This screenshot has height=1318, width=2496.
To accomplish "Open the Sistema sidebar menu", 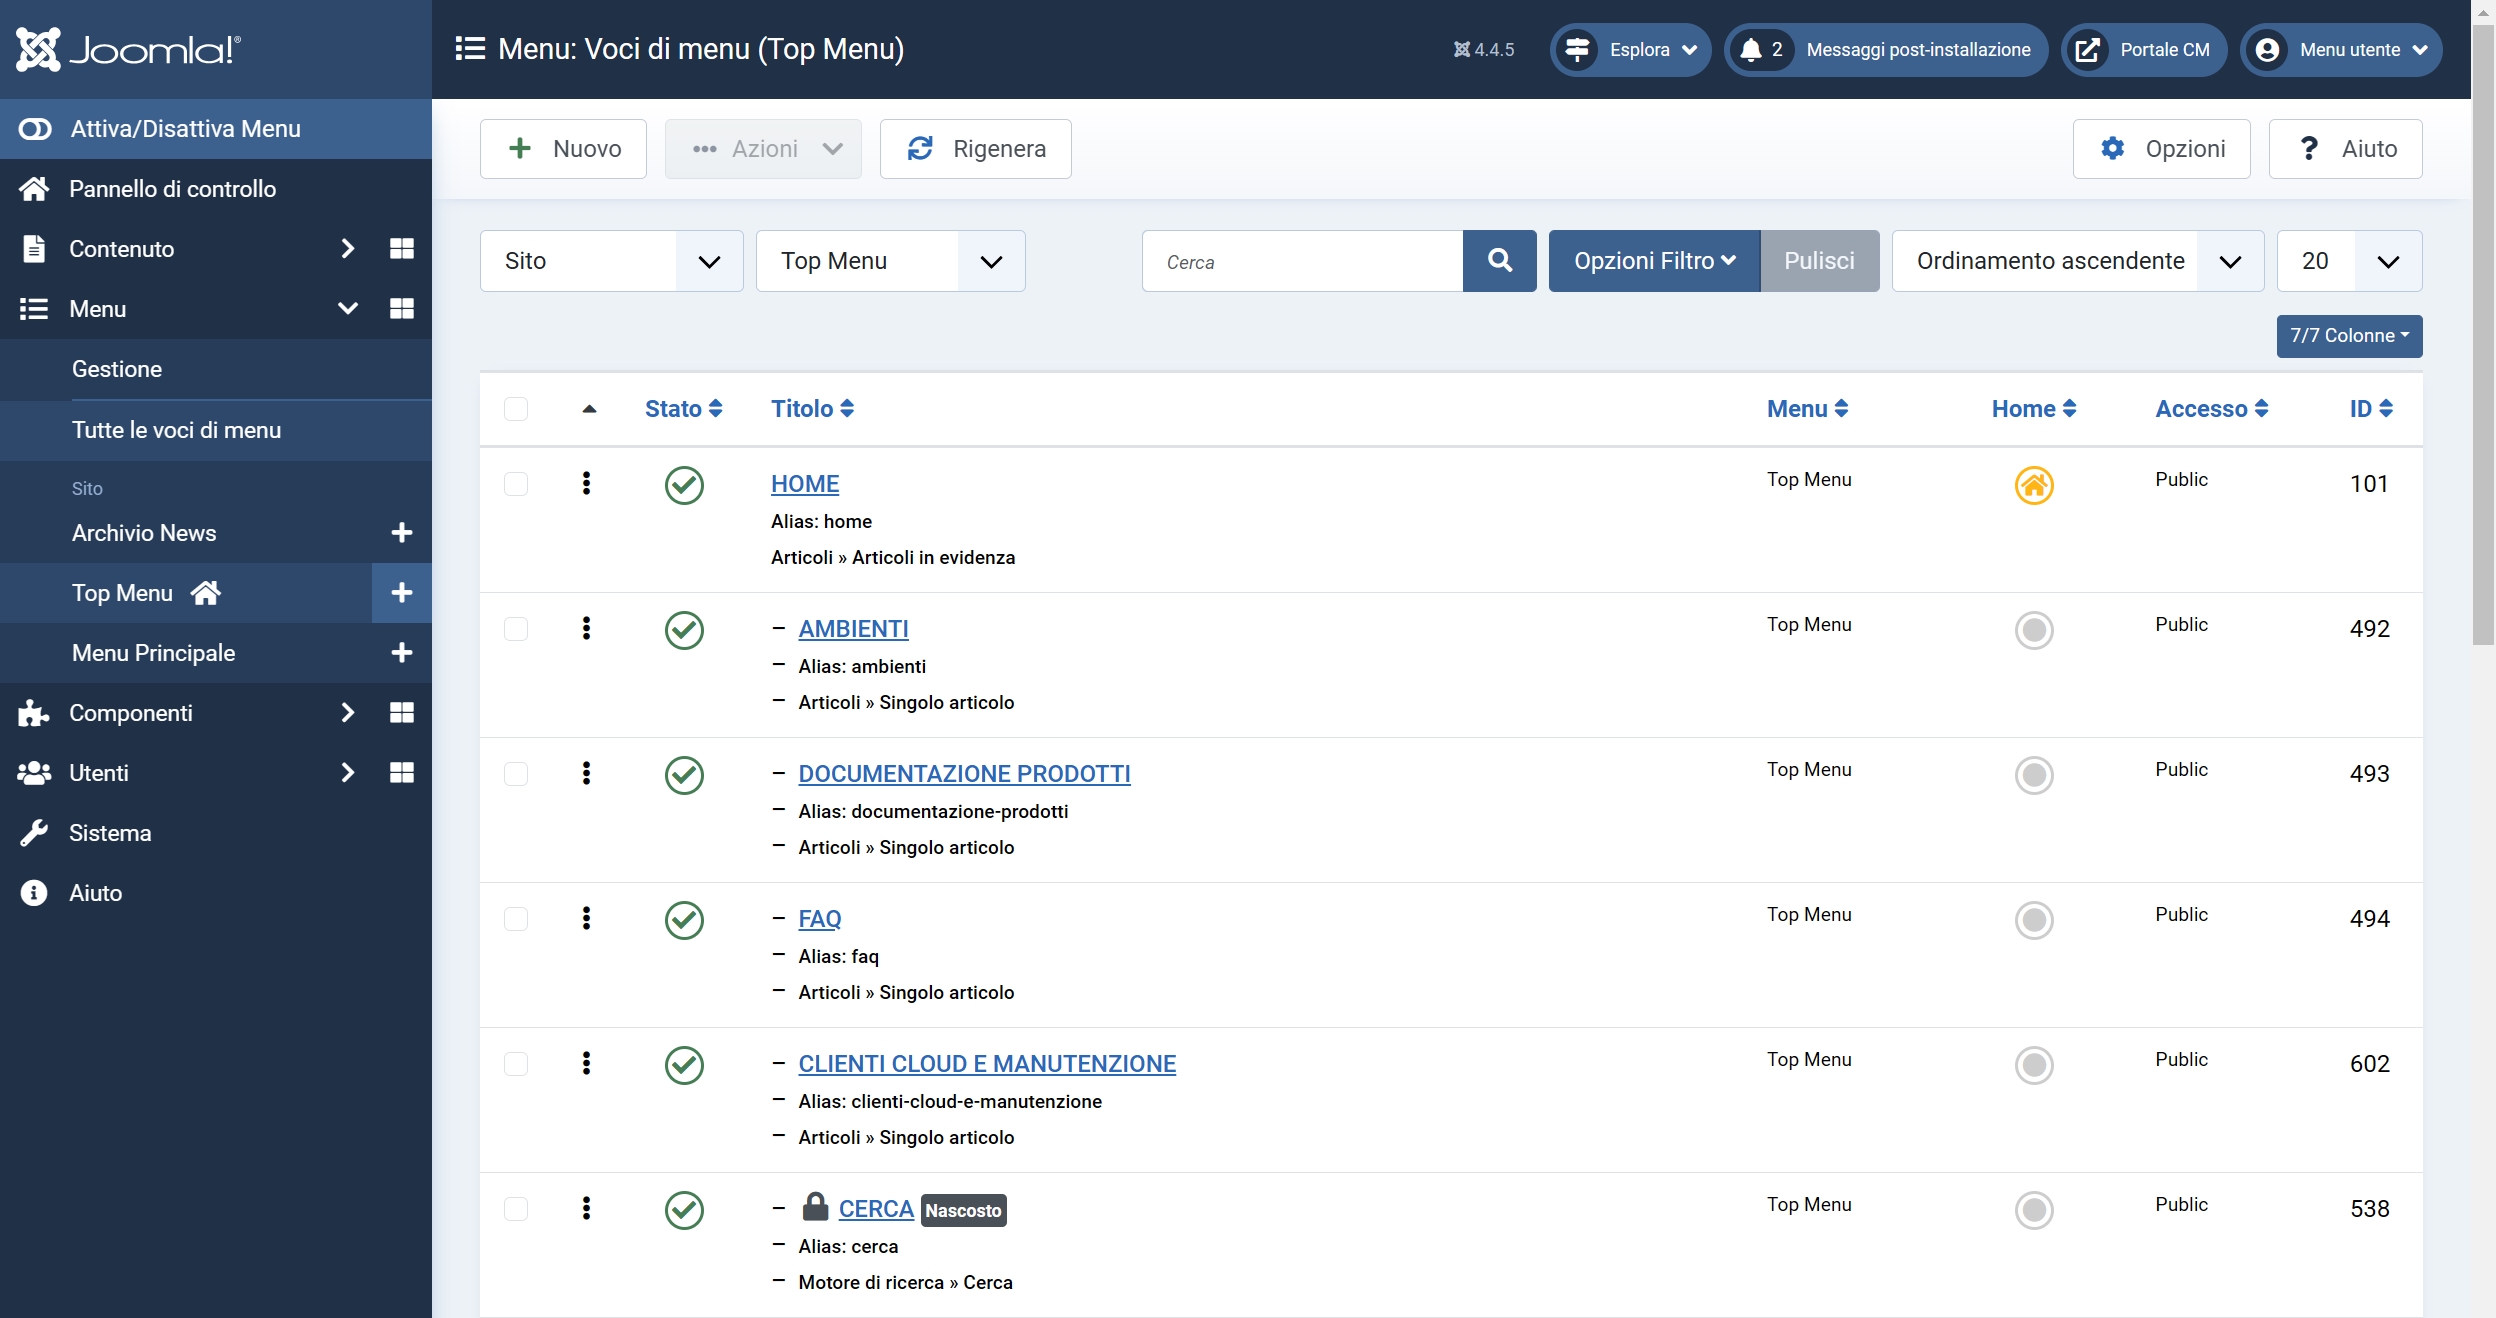I will [110, 833].
